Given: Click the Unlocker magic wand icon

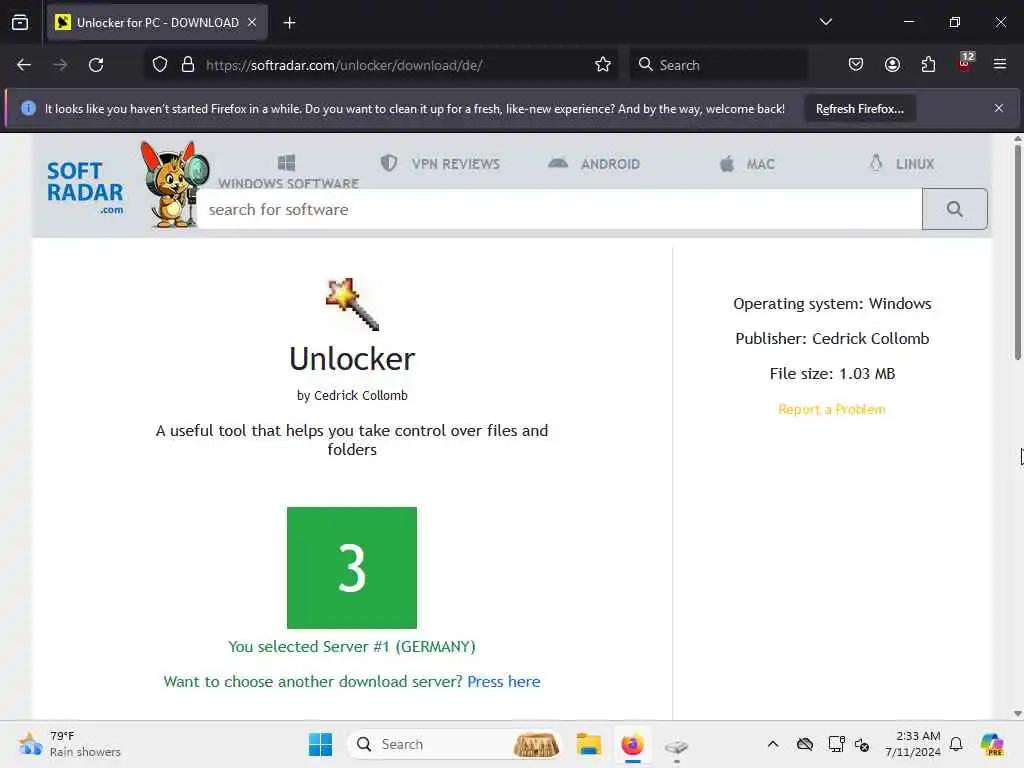Looking at the screenshot, I should coord(352,304).
